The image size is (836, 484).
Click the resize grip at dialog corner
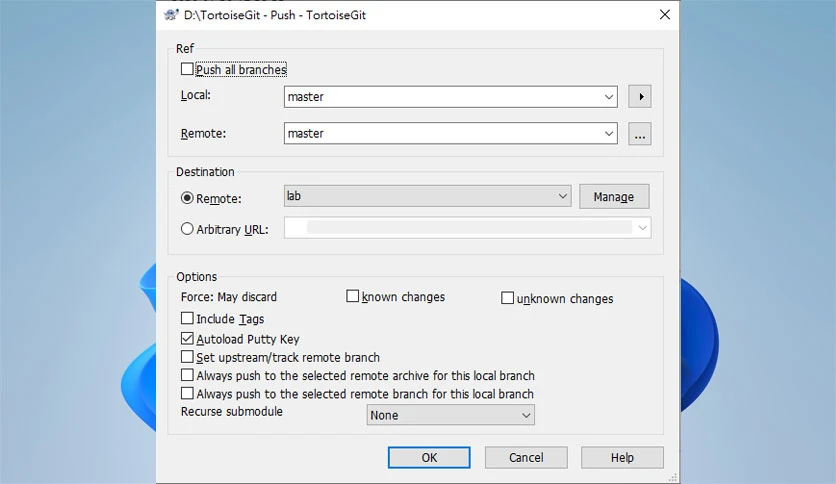(673, 477)
